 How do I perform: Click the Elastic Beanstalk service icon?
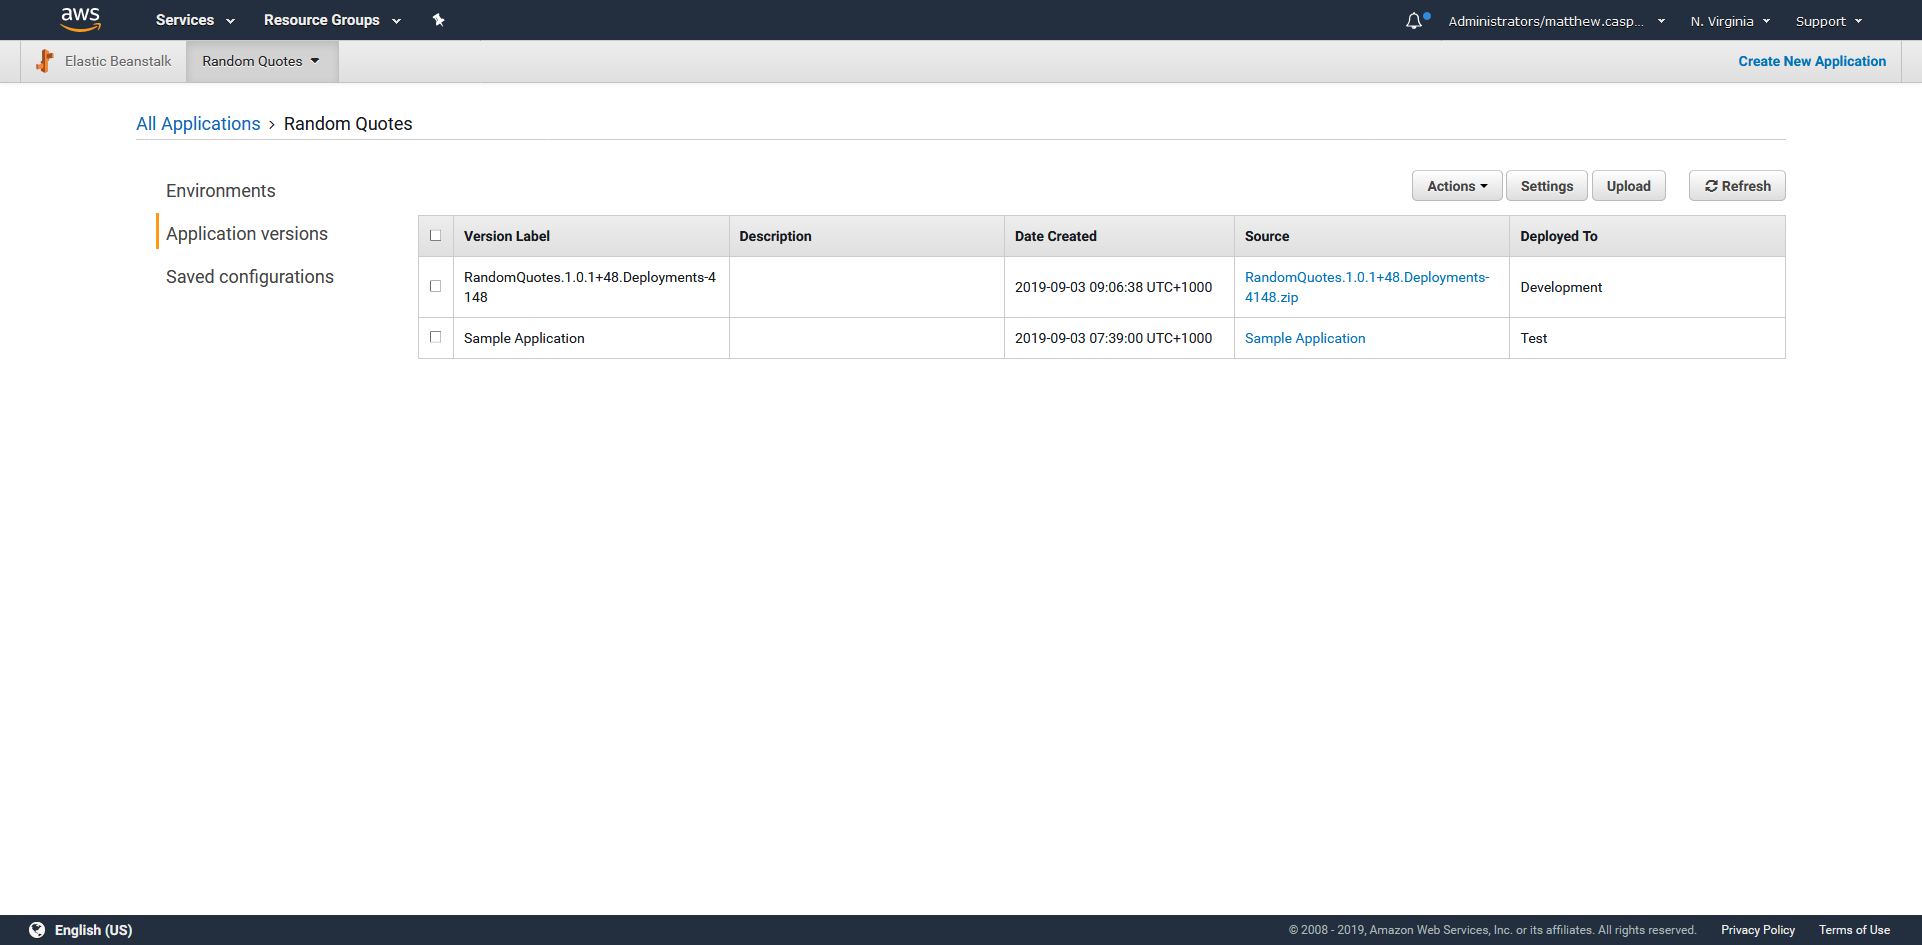click(45, 61)
